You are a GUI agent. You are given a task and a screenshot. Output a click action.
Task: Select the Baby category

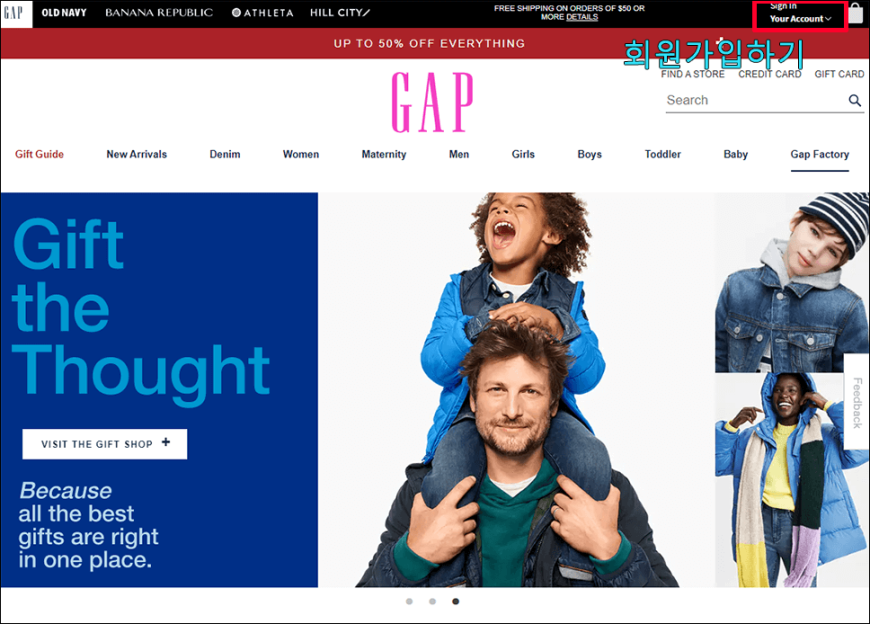click(x=736, y=154)
